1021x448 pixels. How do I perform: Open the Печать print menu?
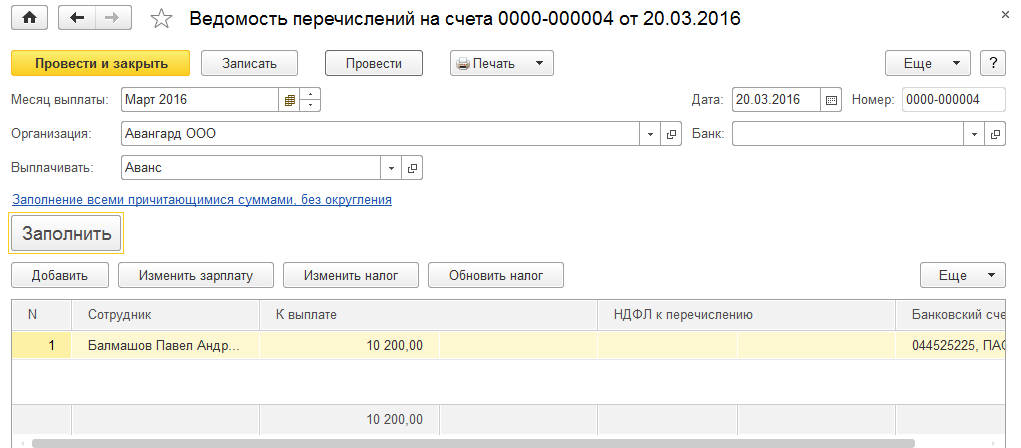[501, 63]
